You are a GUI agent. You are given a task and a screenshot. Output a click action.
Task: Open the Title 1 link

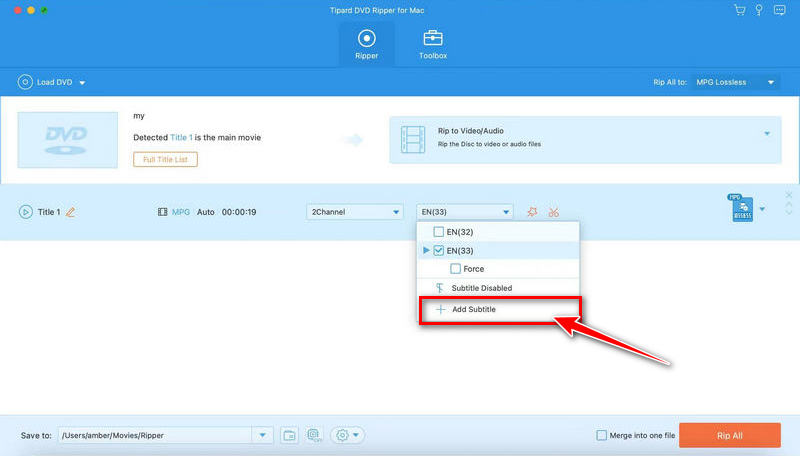point(181,137)
